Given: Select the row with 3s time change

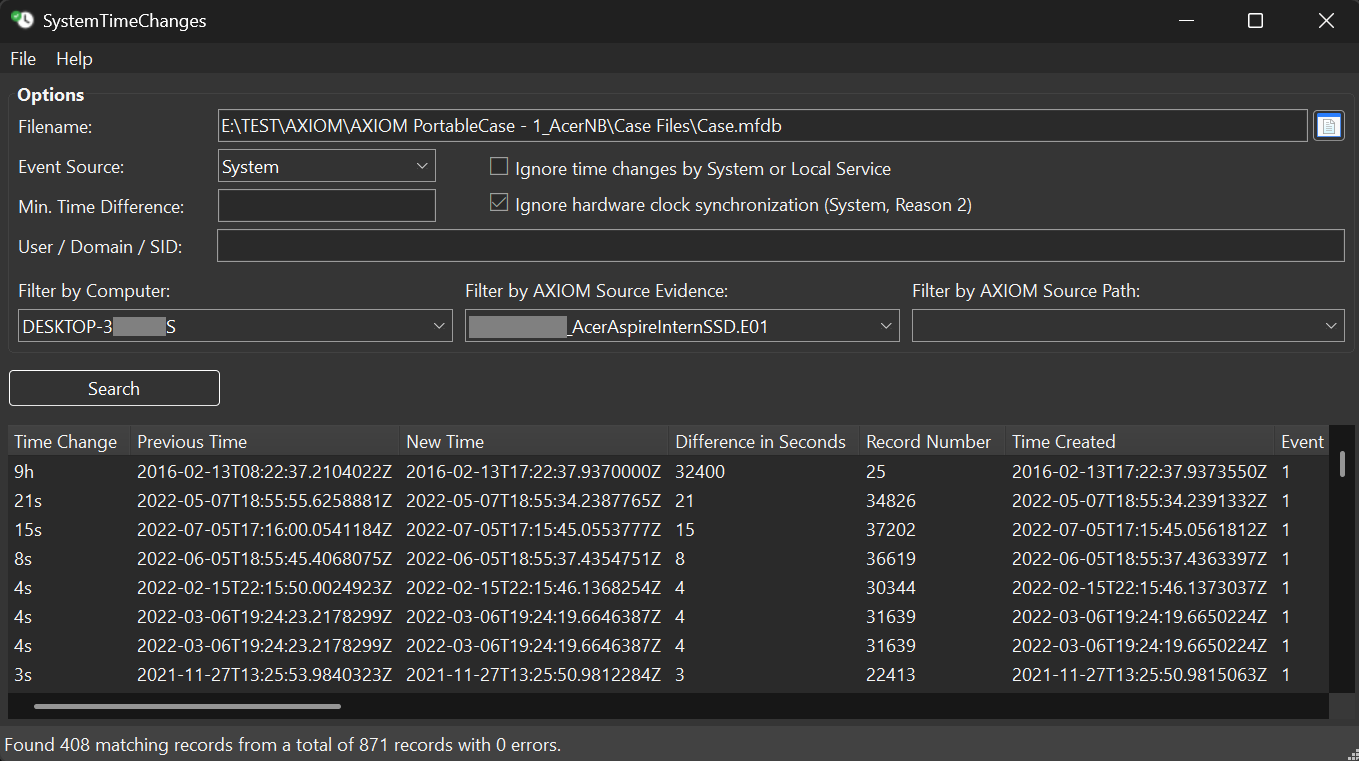Looking at the screenshot, I should (669, 675).
